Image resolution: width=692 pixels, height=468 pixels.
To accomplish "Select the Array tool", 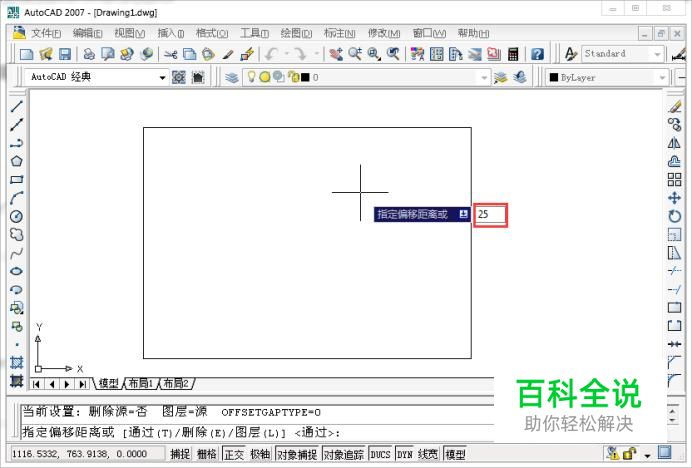I will point(674,180).
